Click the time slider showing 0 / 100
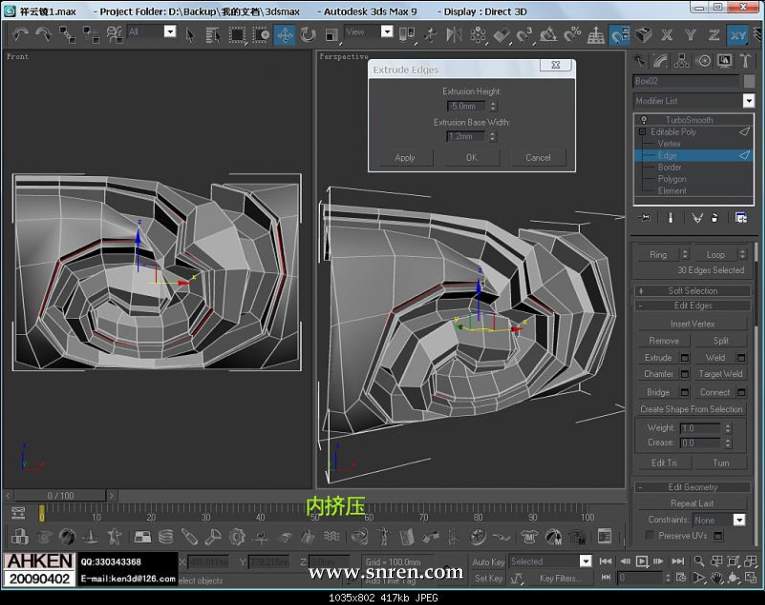The height and width of the screenshot is (605, 765). [60, 495]
